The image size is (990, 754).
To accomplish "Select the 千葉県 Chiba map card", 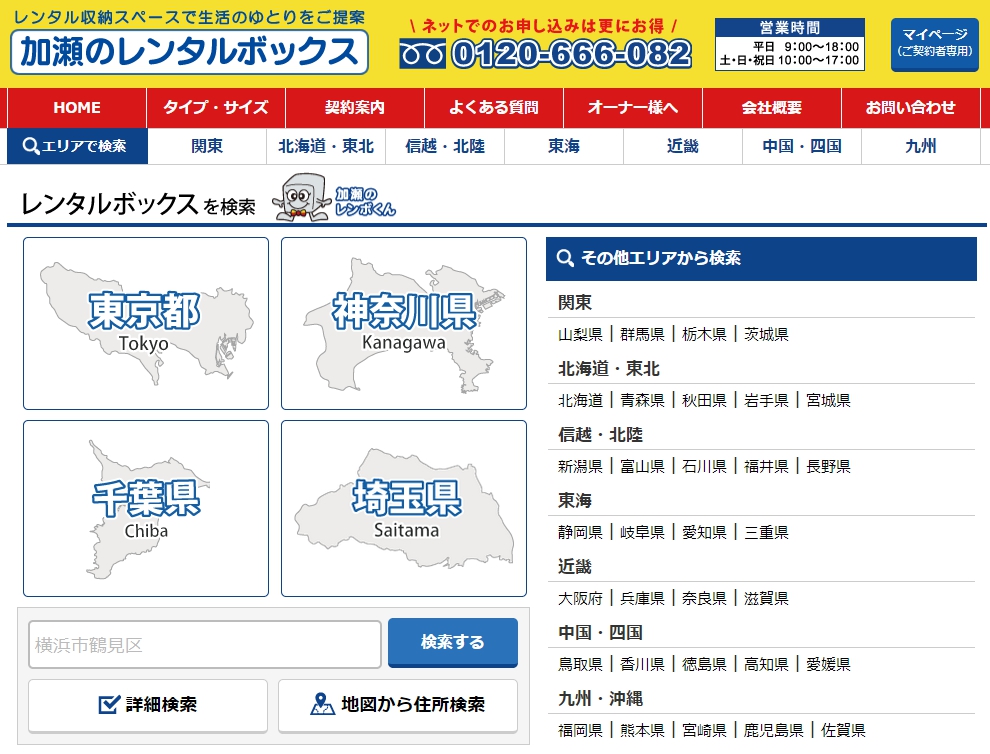I will pos(146,508).
